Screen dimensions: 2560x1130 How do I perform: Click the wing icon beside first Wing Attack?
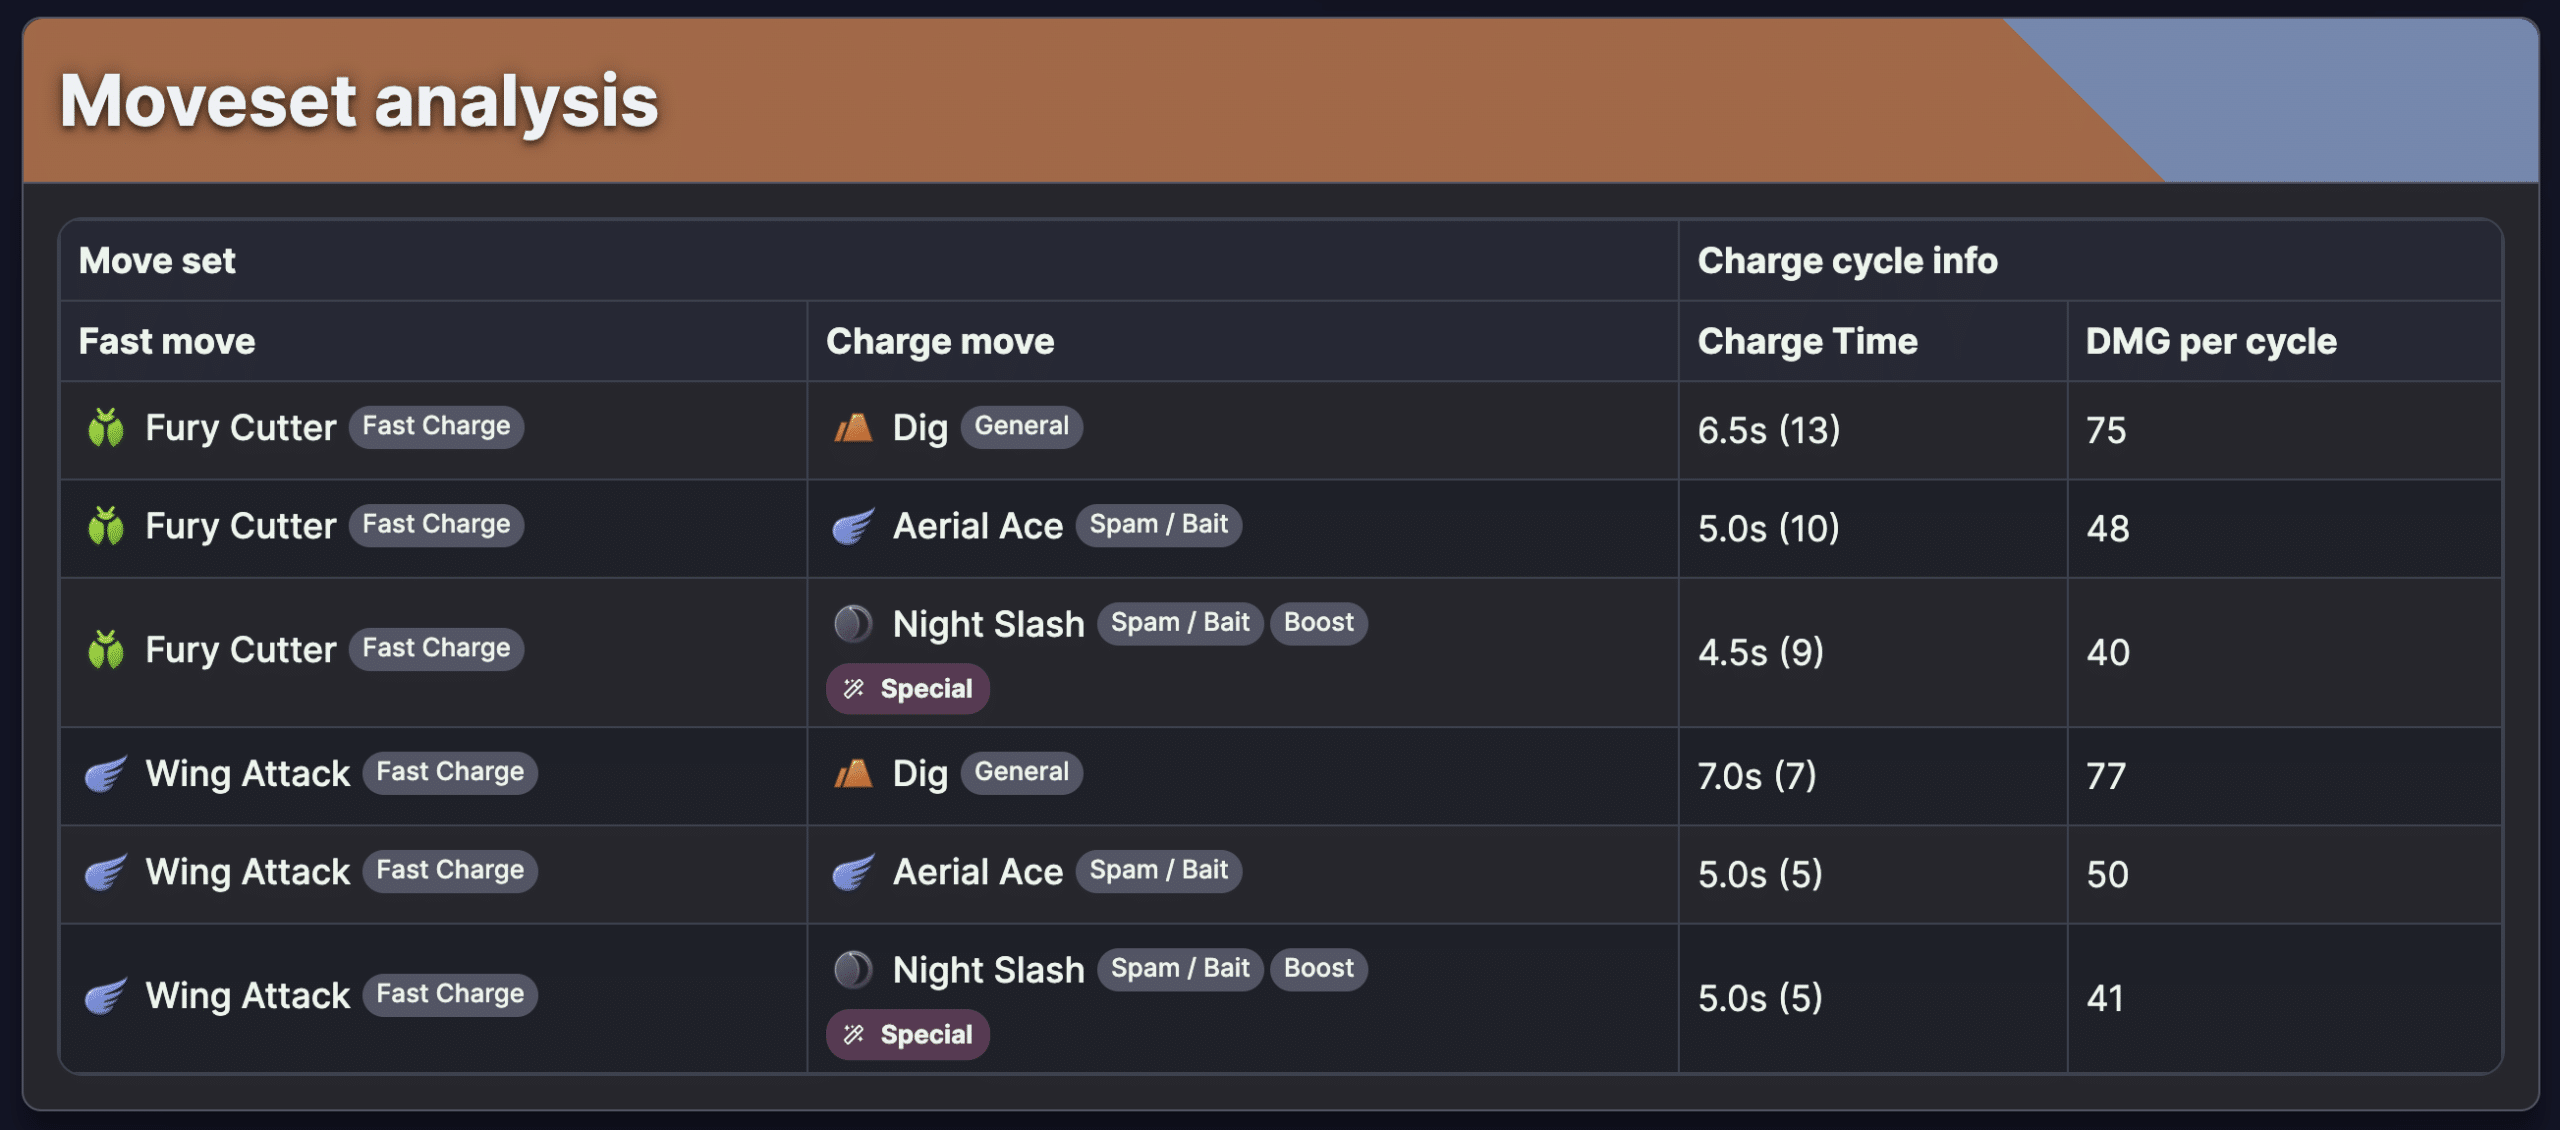pyautogui.click(x=105, y=773)
